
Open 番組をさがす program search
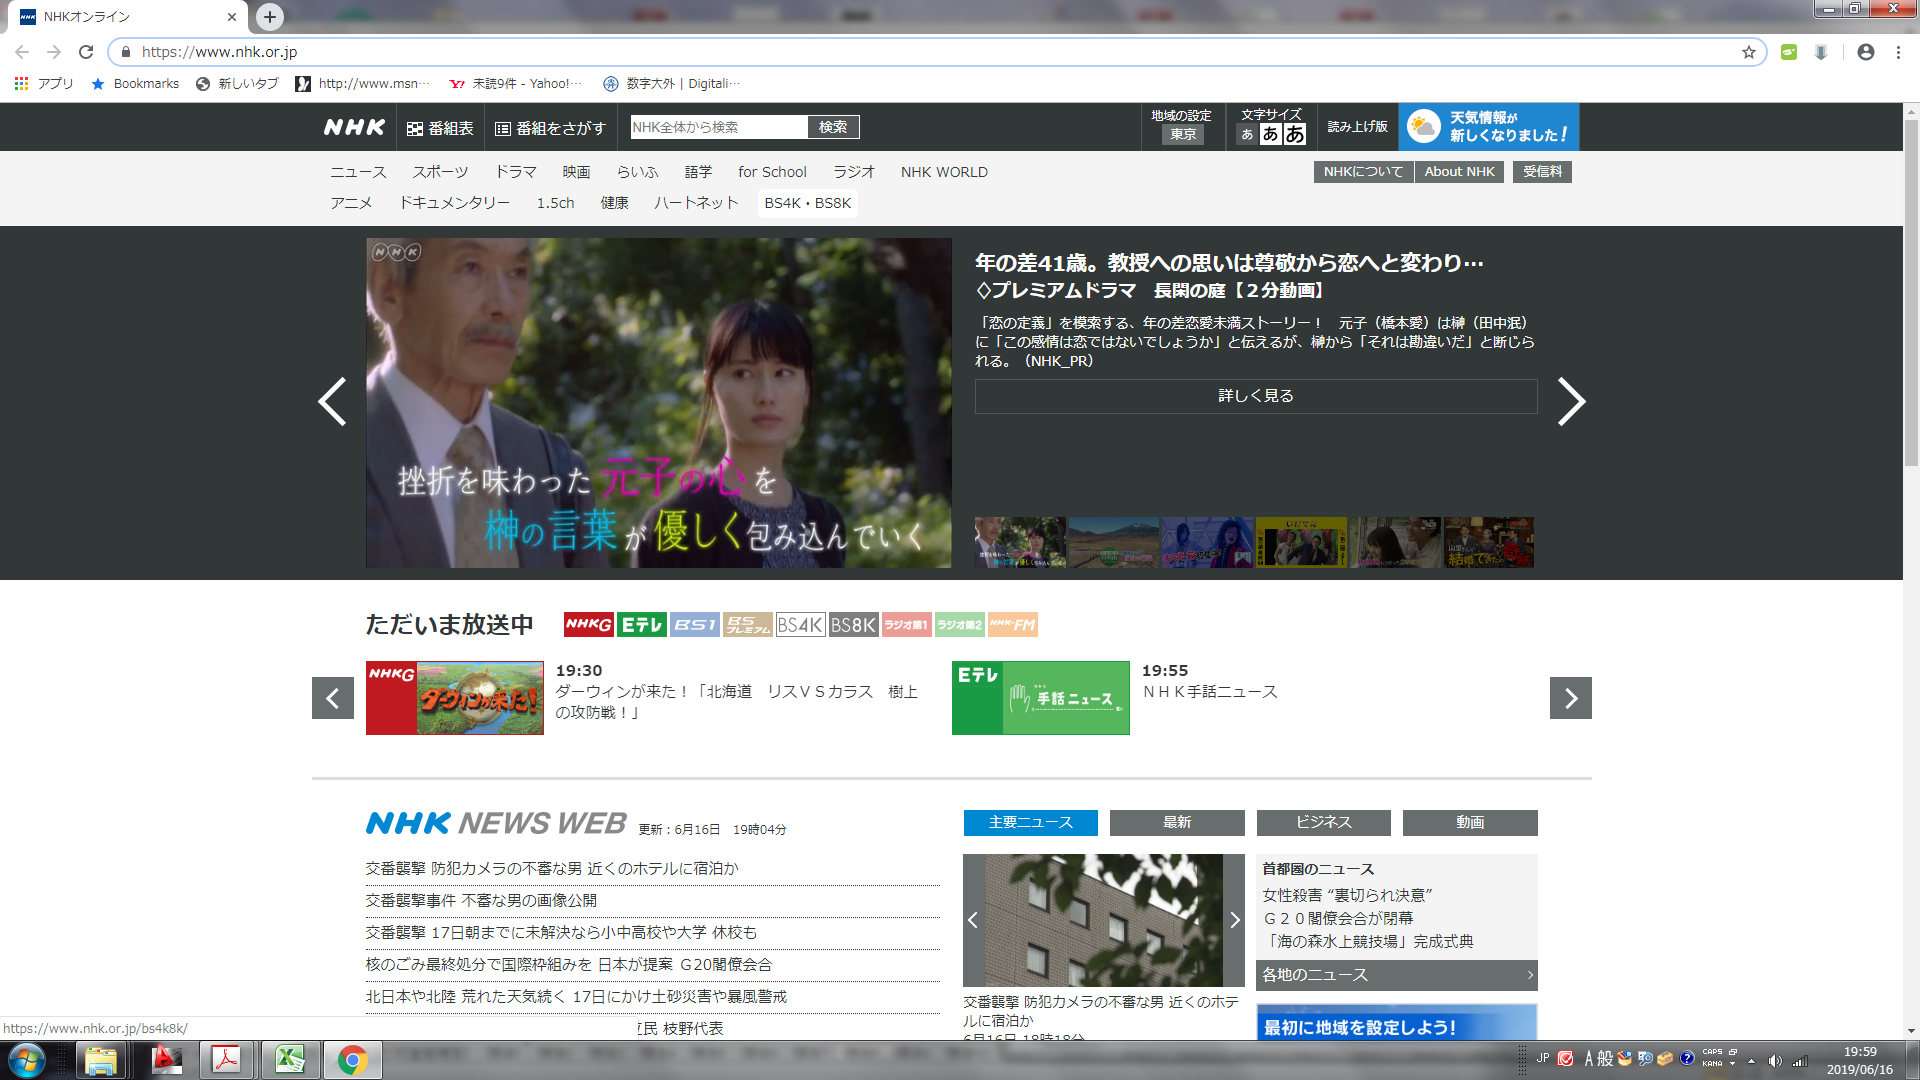point(550,128)
